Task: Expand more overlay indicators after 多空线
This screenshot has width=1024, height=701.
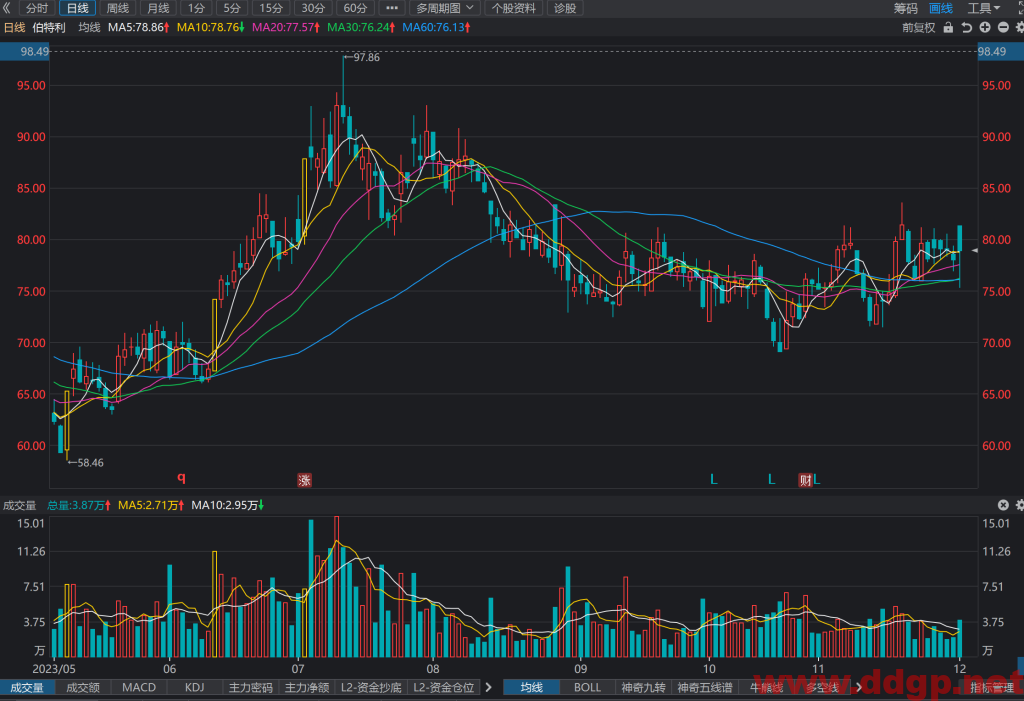Action: point(858,687)
